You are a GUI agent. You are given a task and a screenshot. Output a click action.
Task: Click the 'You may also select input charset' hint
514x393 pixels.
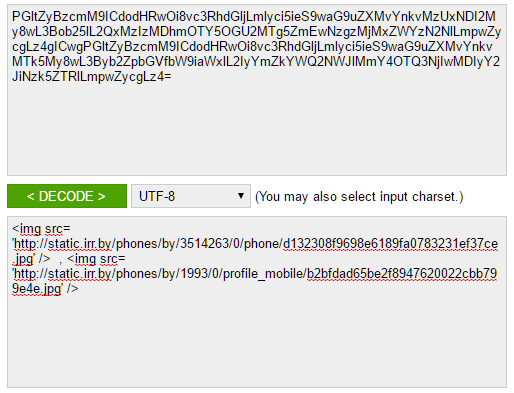click(359, 196)
